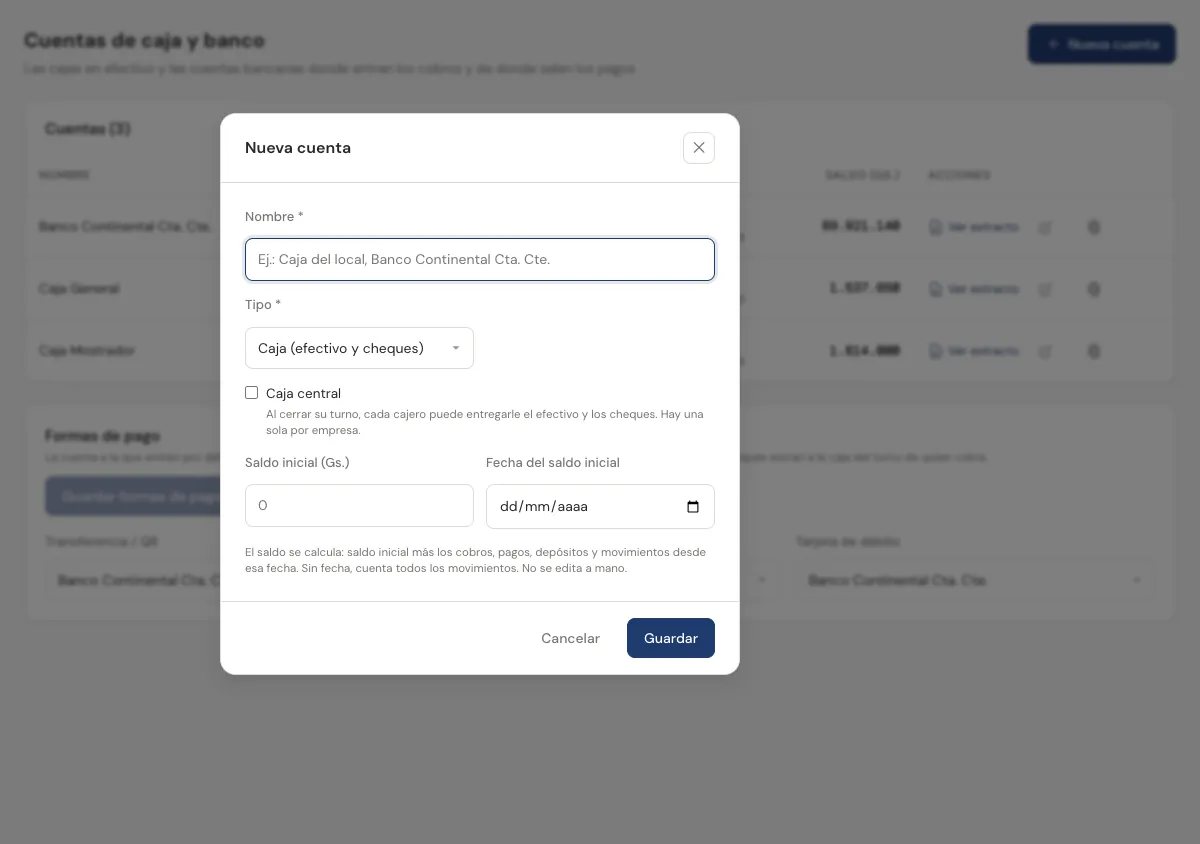Open Ver extracto for the Caja General row
The height and width of the screenshot is (844, 1200).
pyautogui.click(x=974, y=289)
